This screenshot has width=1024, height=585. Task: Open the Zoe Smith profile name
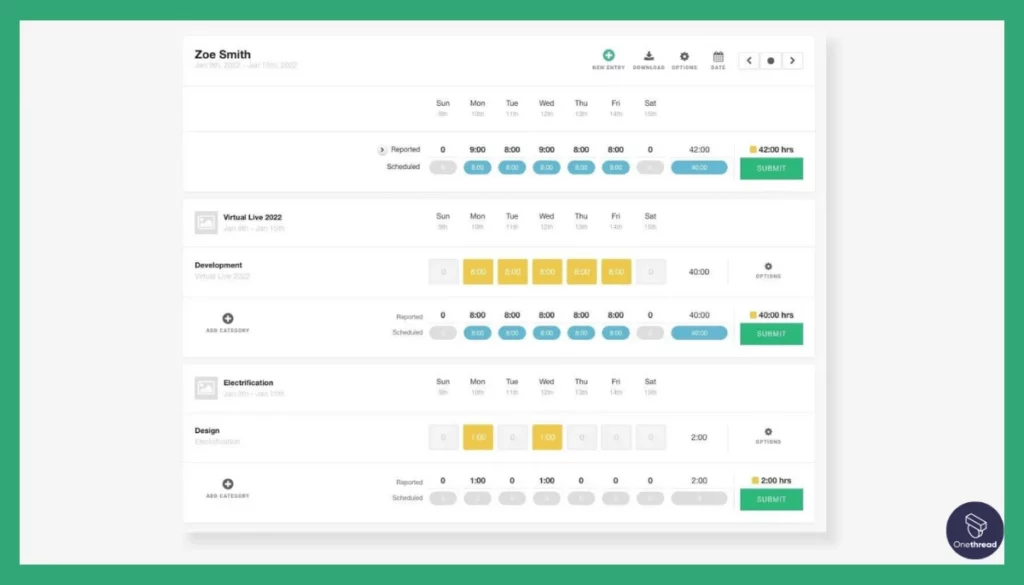(222, 55)
